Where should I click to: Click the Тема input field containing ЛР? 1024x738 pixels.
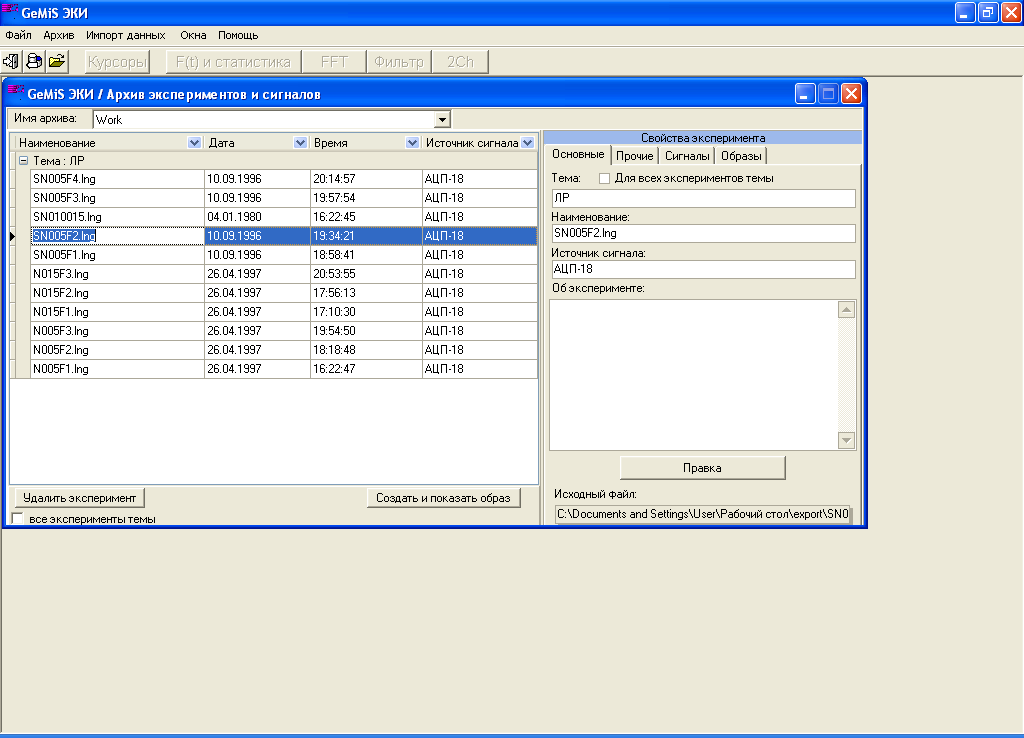(x=703, y=198)
